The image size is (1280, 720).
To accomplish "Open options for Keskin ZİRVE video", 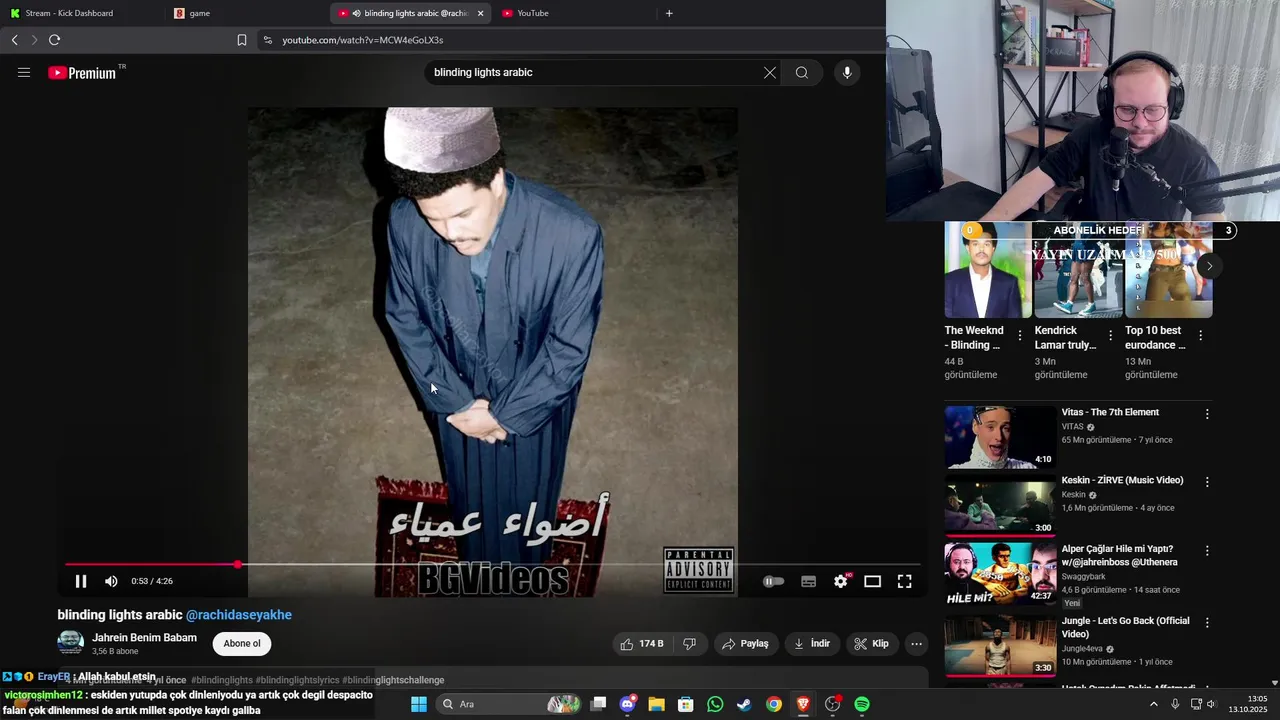I will click(1207, 482).
